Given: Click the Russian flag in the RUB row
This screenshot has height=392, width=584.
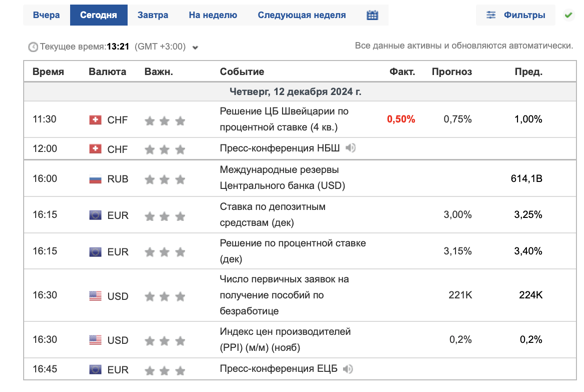Looking at the screenshot, I should click(x=95, y=179).
